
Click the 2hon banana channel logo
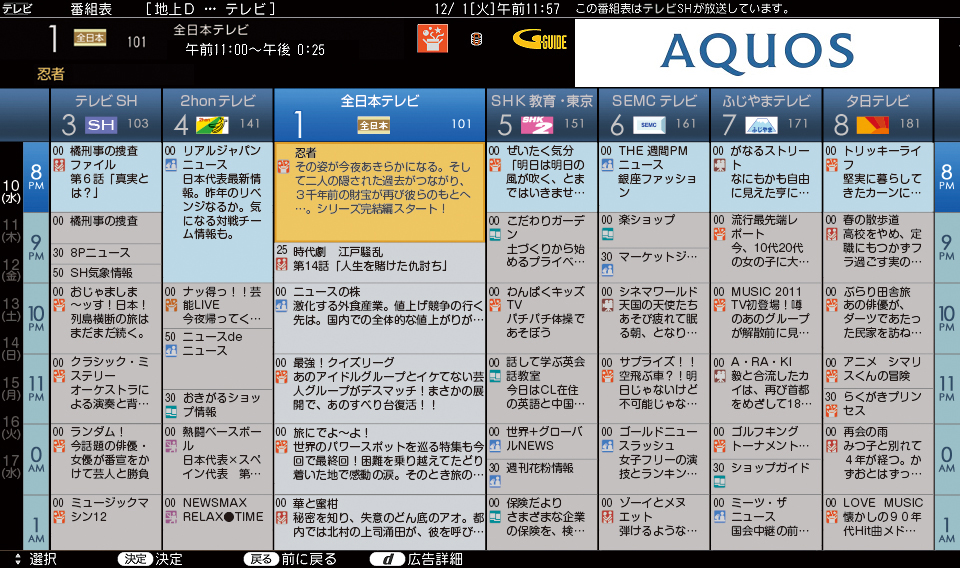pyautogui.click(x=212, y=125)
